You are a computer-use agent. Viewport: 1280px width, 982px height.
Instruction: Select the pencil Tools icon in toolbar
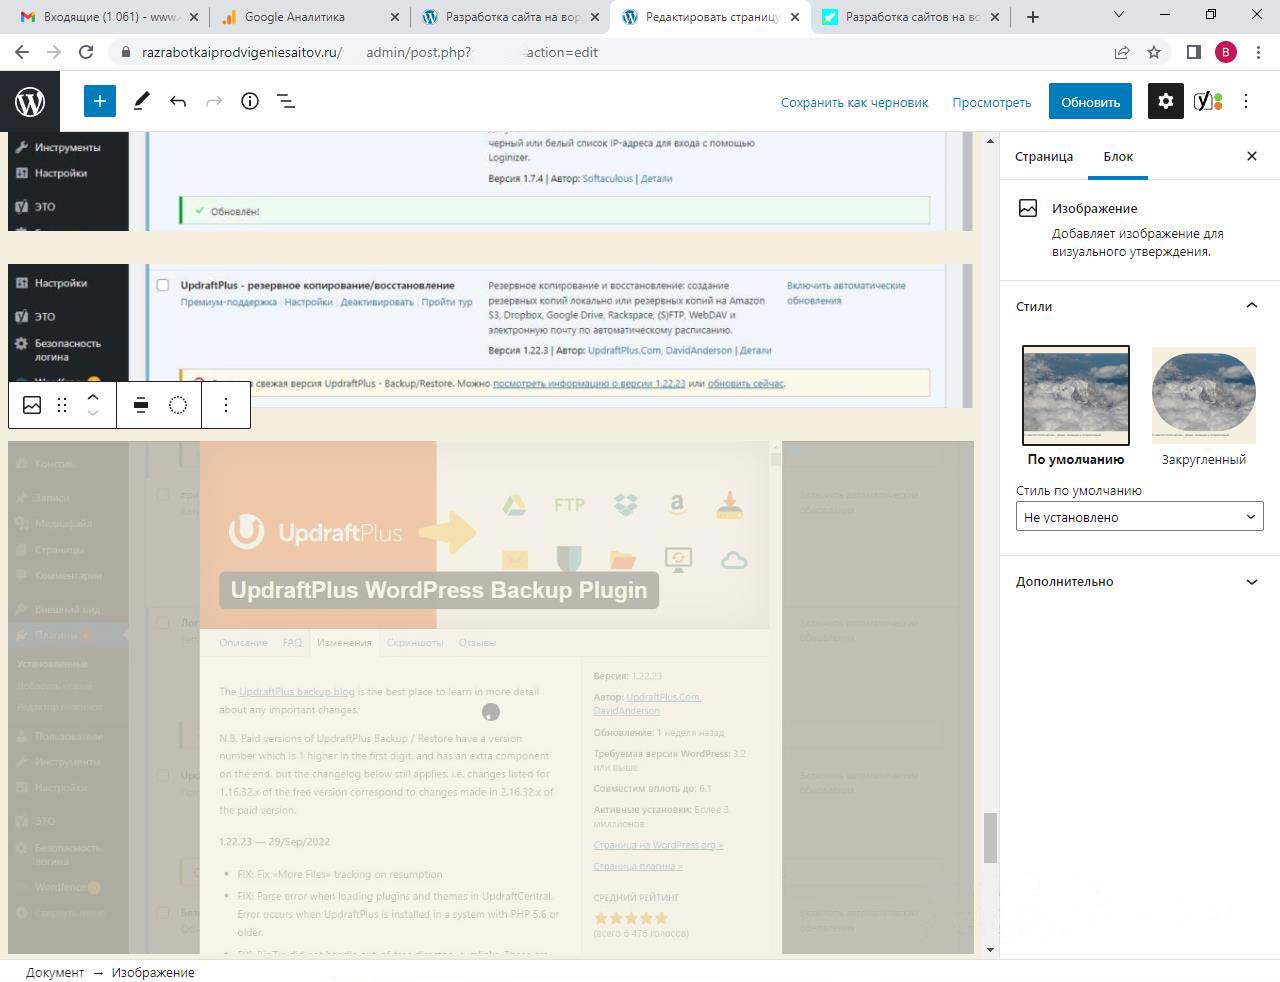pyautogui.click(x=141, y=101)
